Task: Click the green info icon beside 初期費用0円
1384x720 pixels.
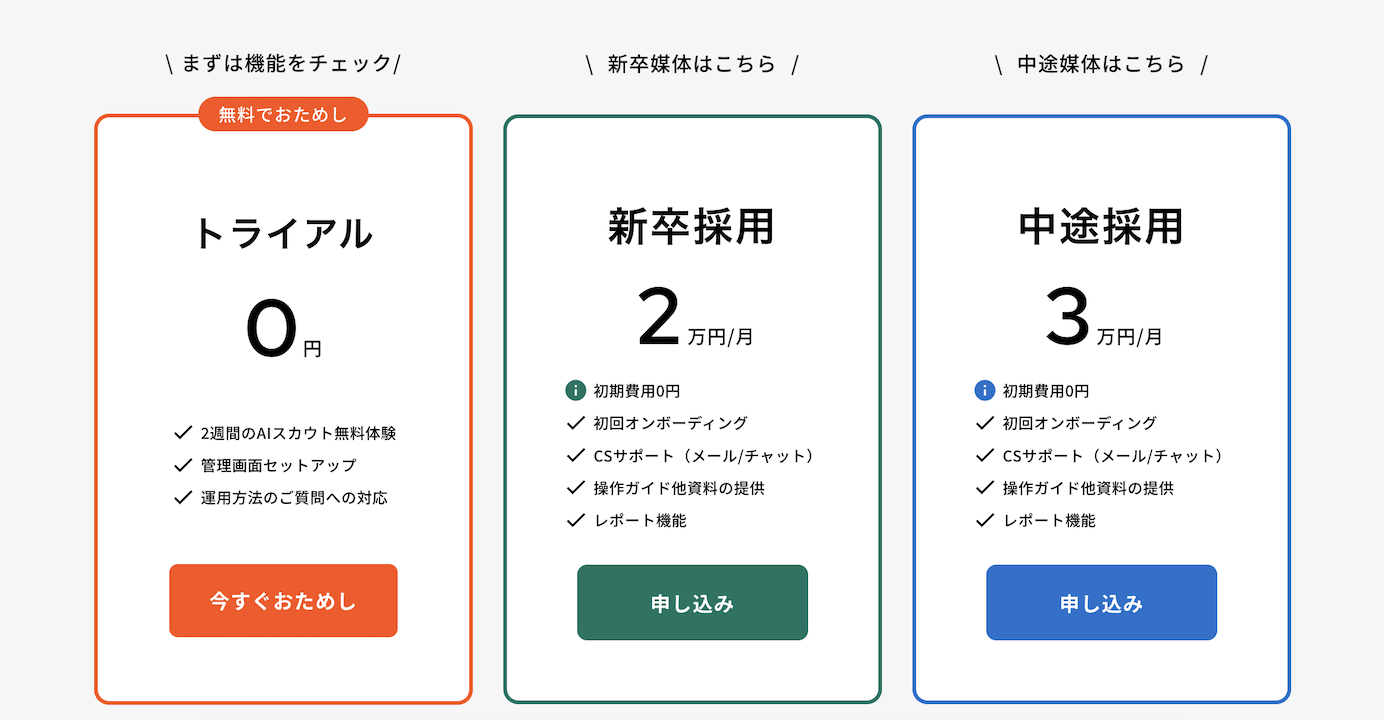Action: (x=575, y=391)
